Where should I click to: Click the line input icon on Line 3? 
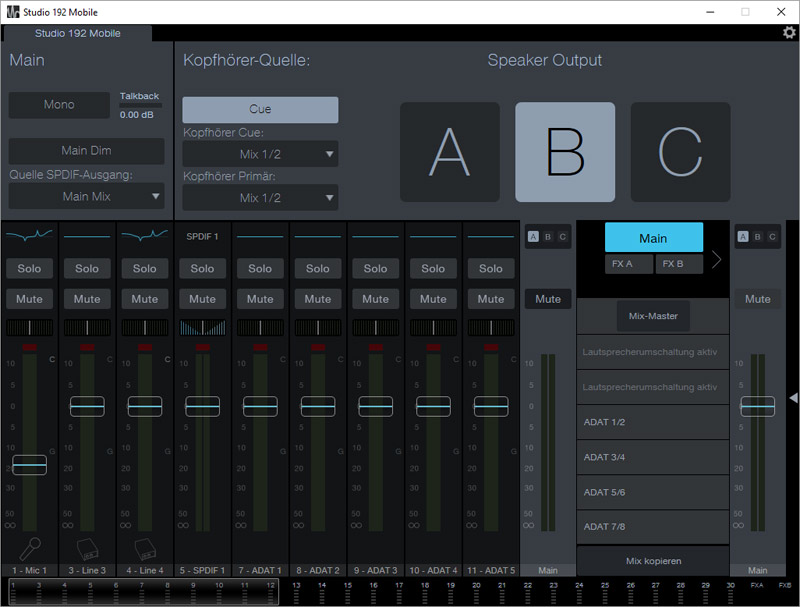pyautogui.click(x=87, y=549)
